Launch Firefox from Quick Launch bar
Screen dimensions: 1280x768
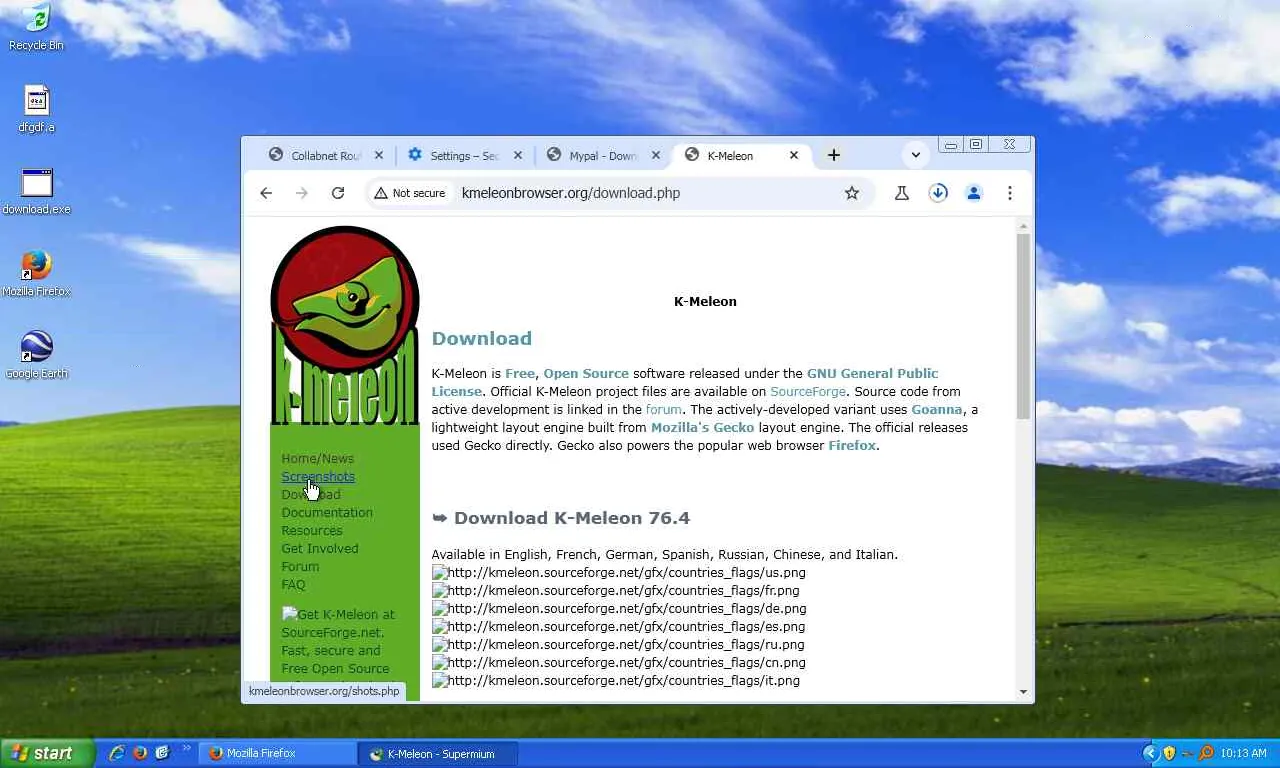140,753
